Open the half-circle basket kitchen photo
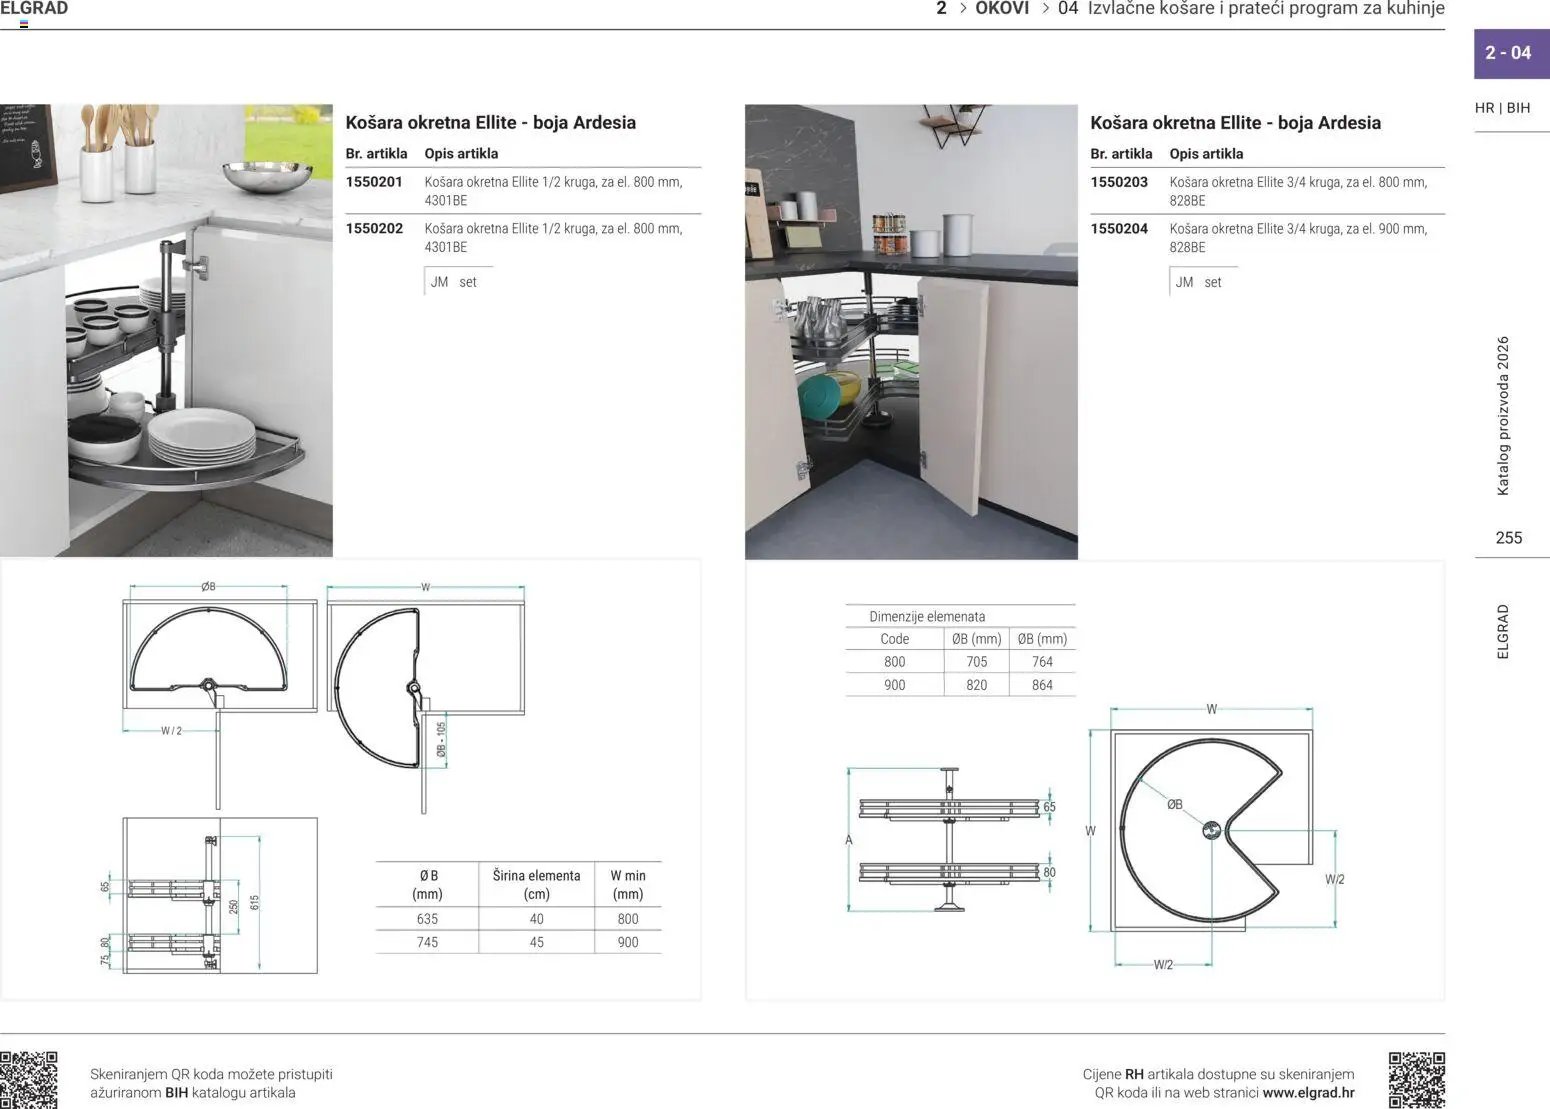This screenshot has height=1109, width=1550. 166,330
